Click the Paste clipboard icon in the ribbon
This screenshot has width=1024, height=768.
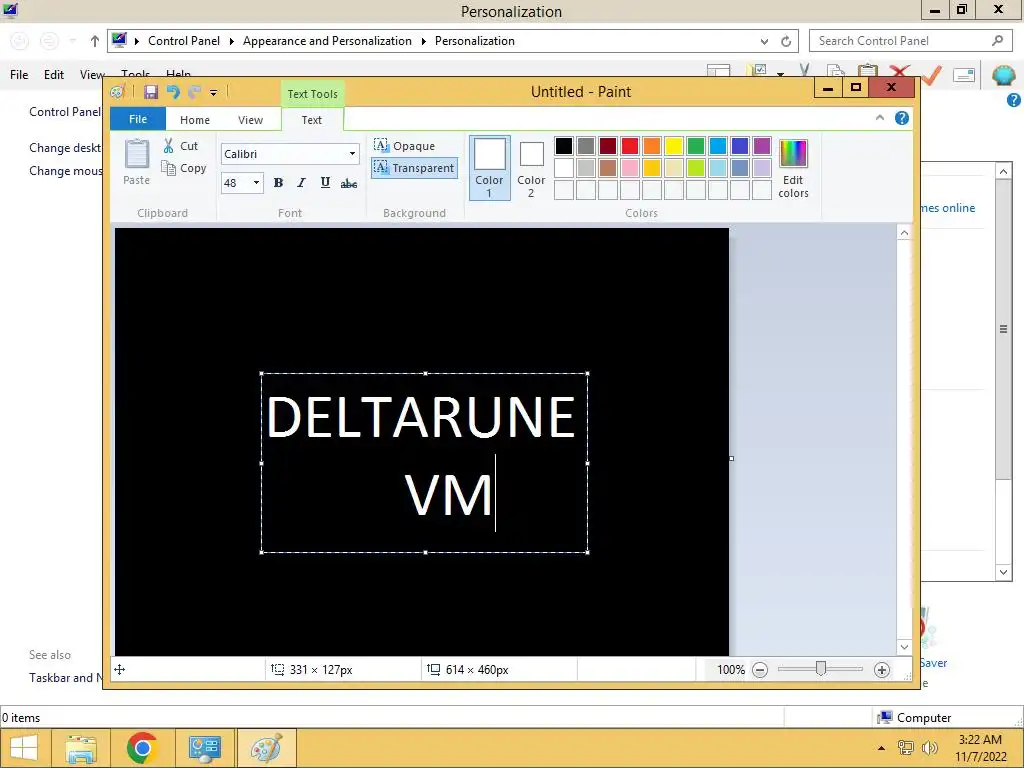point(136,155)
